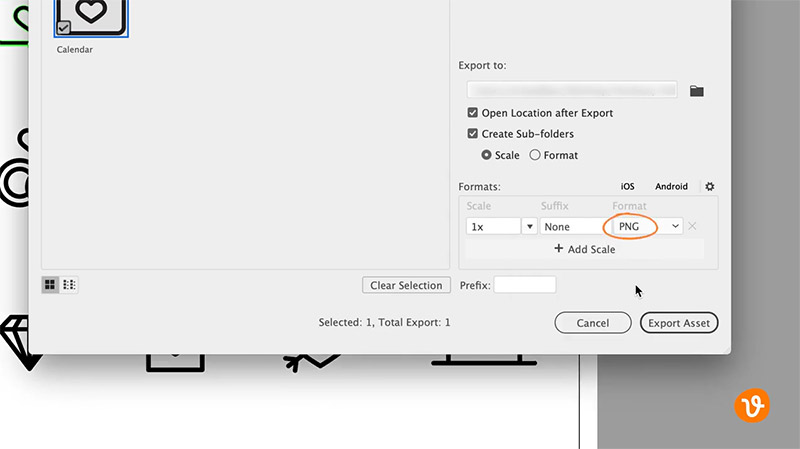The height and width of the screenshot is (449, 800).
Task: Apply the Android format preset
Action: 671,186
